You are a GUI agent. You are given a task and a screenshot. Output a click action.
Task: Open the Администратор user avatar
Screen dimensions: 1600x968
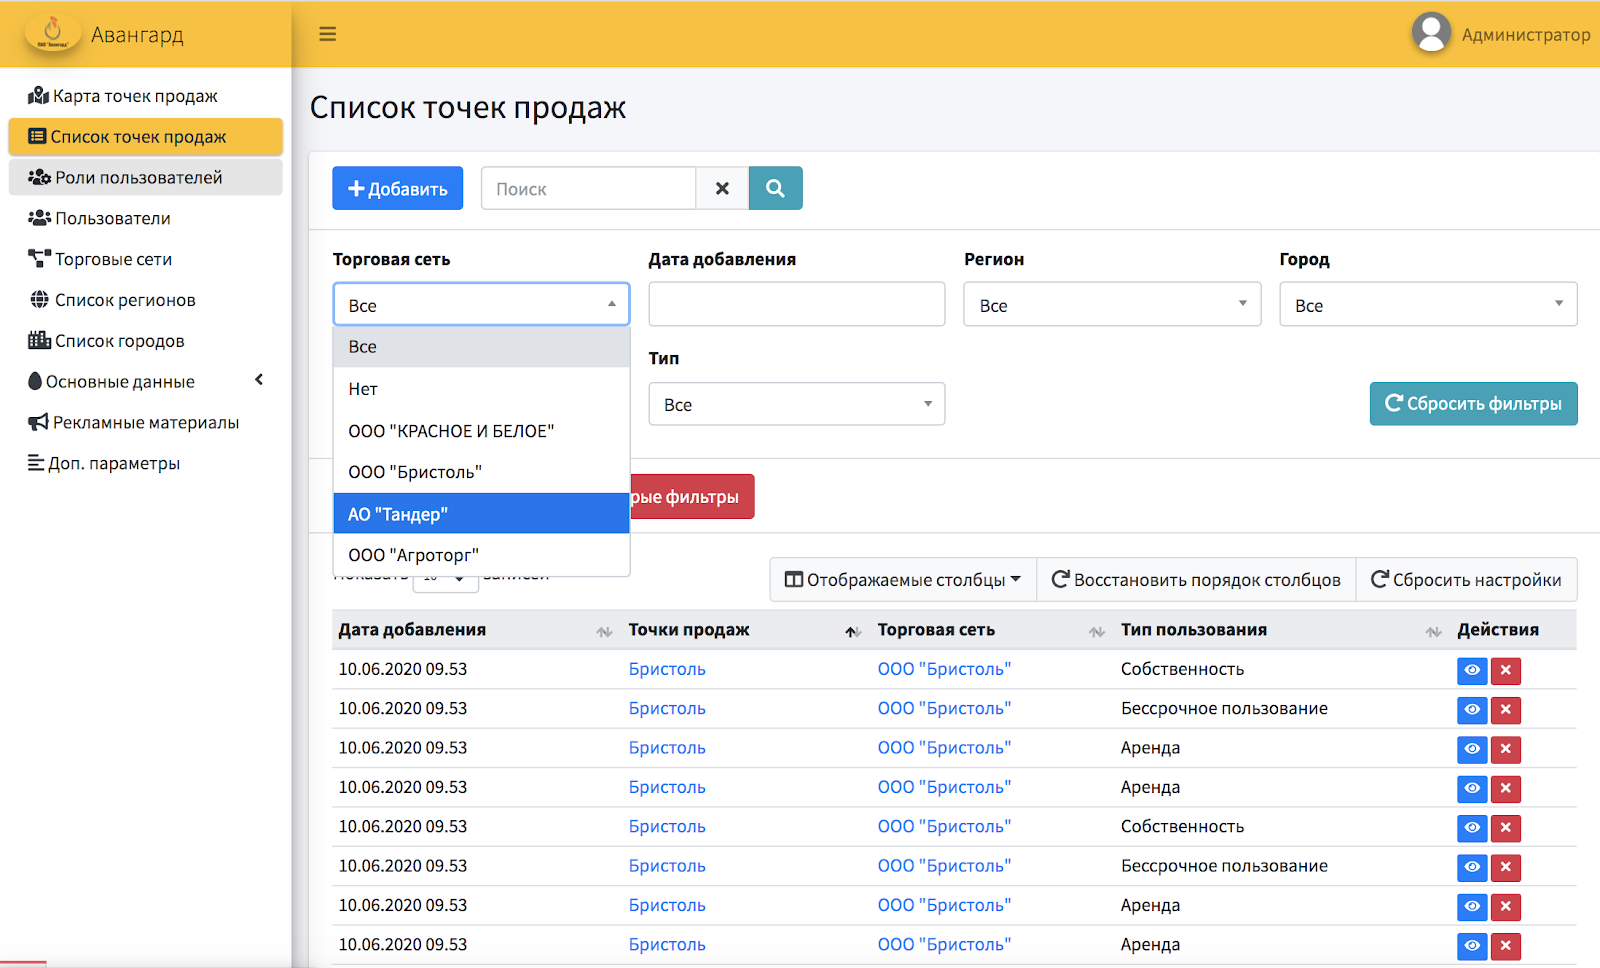(1431, 33)
